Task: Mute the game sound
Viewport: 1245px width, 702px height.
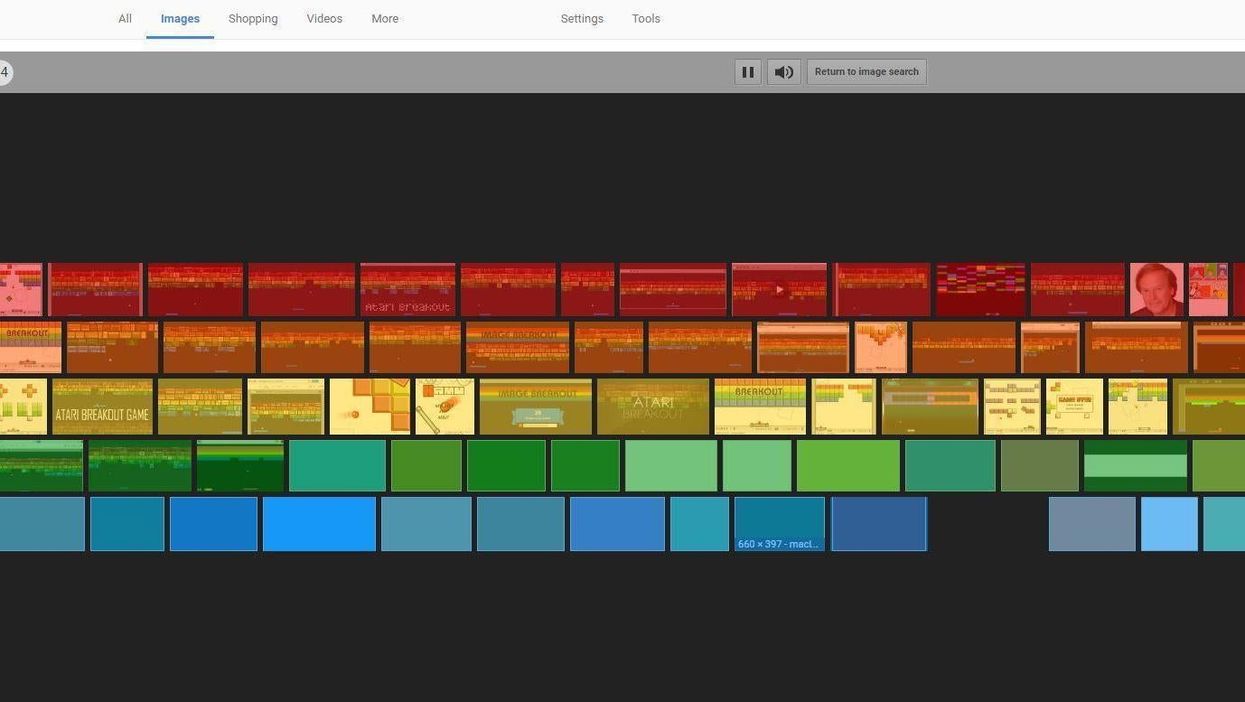Action: tap(784, 72)
